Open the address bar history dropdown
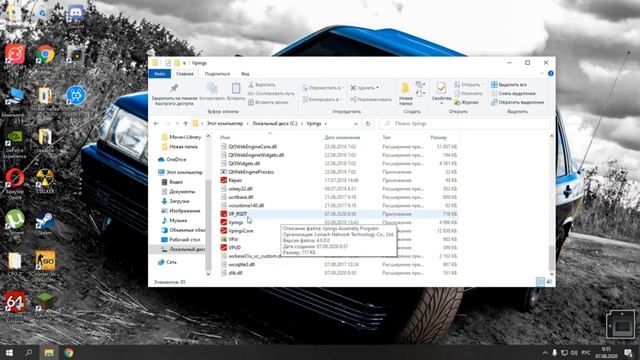The height and width of the screenshot is (360, 640). click(x=356, y=123)
